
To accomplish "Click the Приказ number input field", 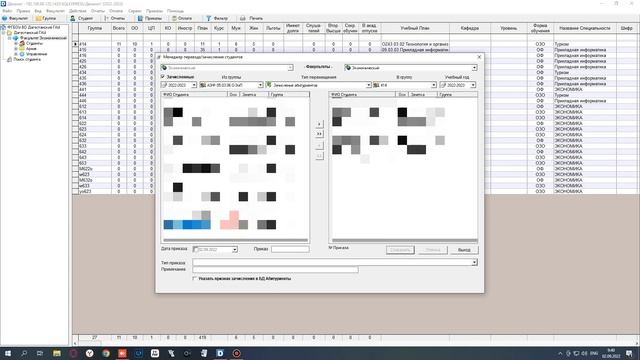I will pos(290,249).
